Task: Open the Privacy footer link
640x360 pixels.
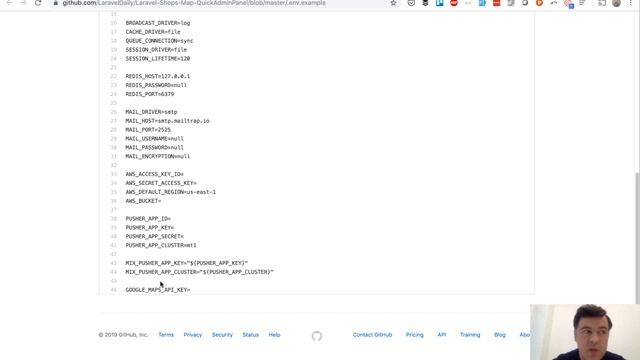Action: tap(193, 335)
